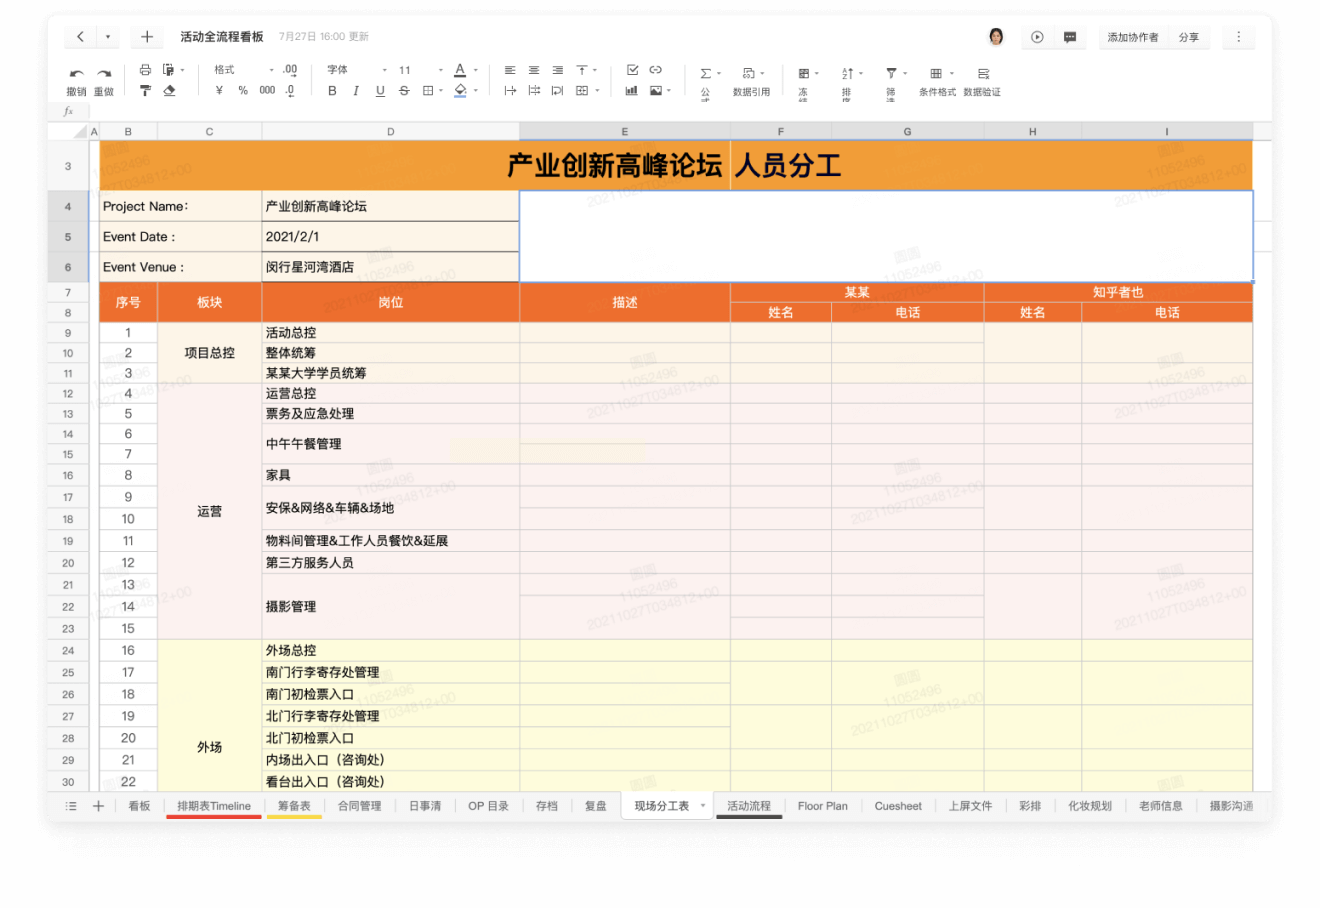Image resolution: width=1320 pixels, height=908 pixels.
Task: Apply percent number format
Action: [243, 90]
